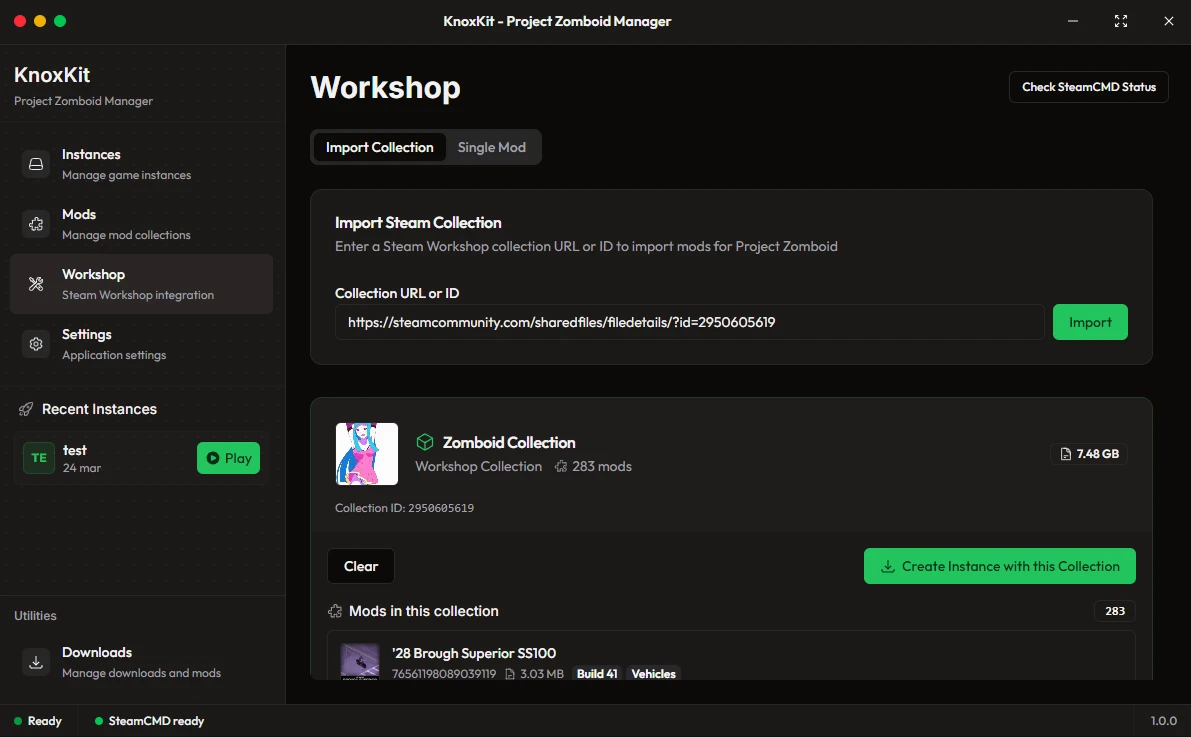Switch to the Import Collection tab

click(x=380, y=147)
